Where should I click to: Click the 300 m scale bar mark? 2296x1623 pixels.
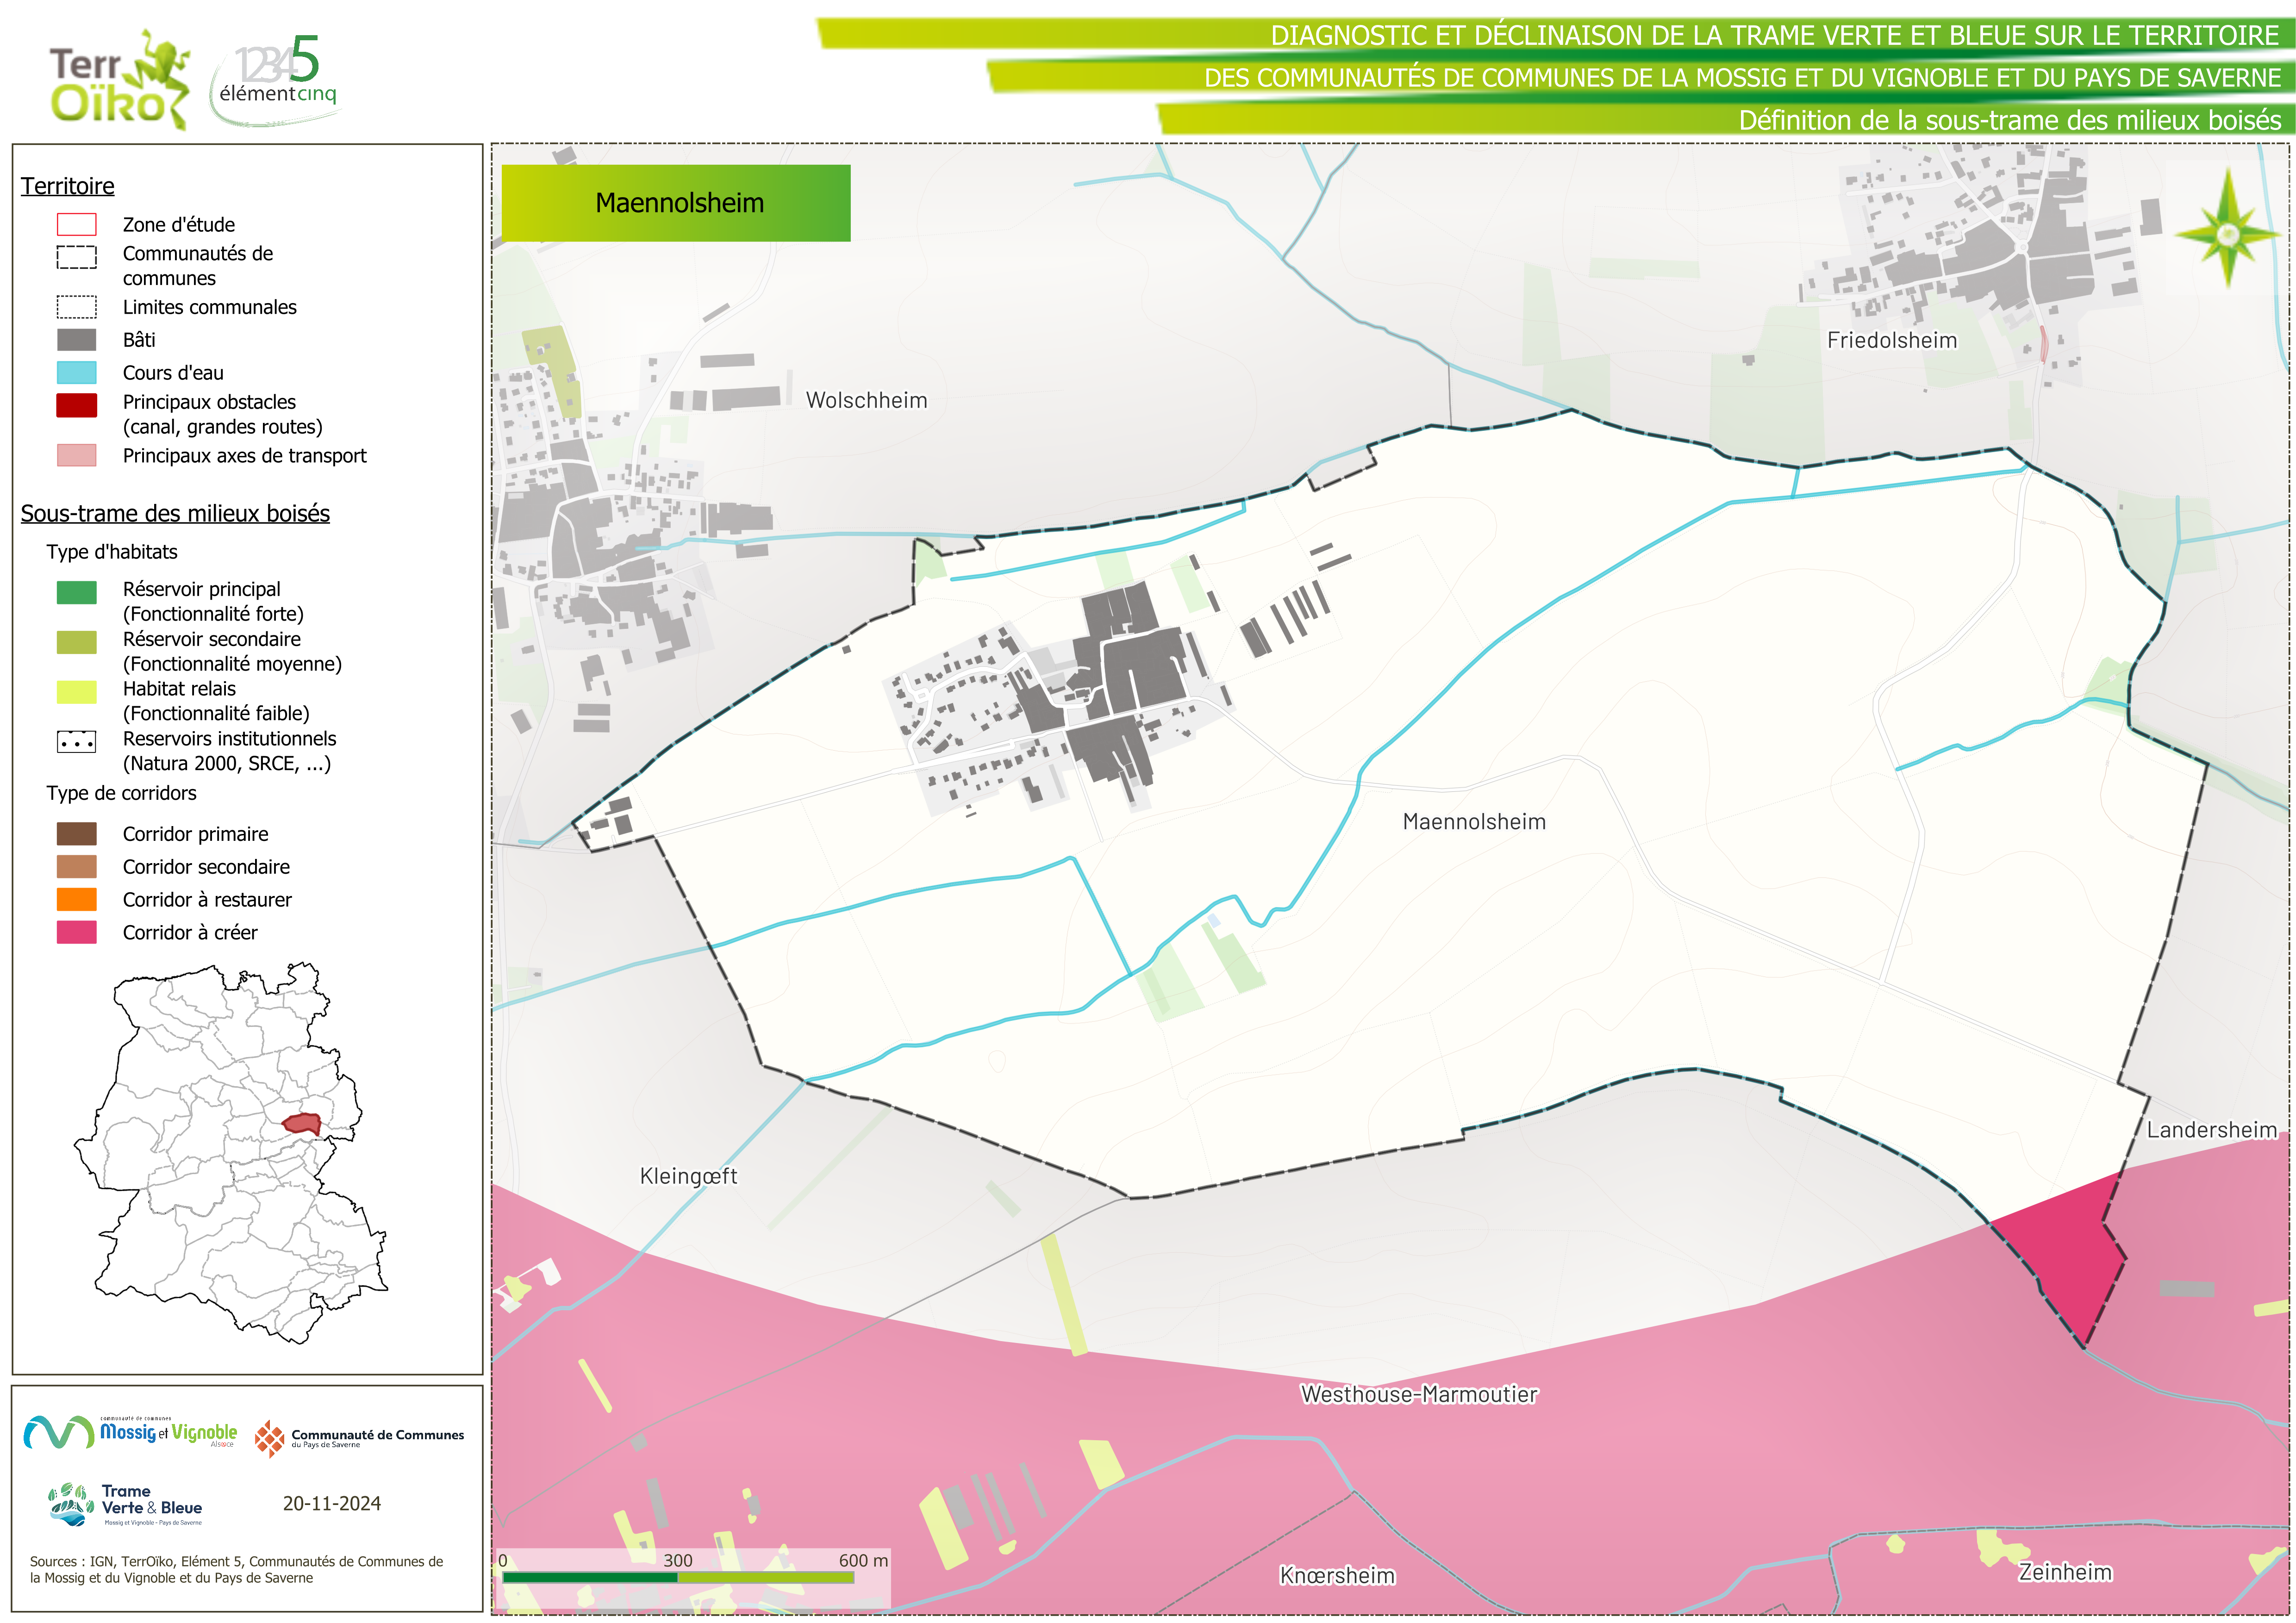point(678,1561)
